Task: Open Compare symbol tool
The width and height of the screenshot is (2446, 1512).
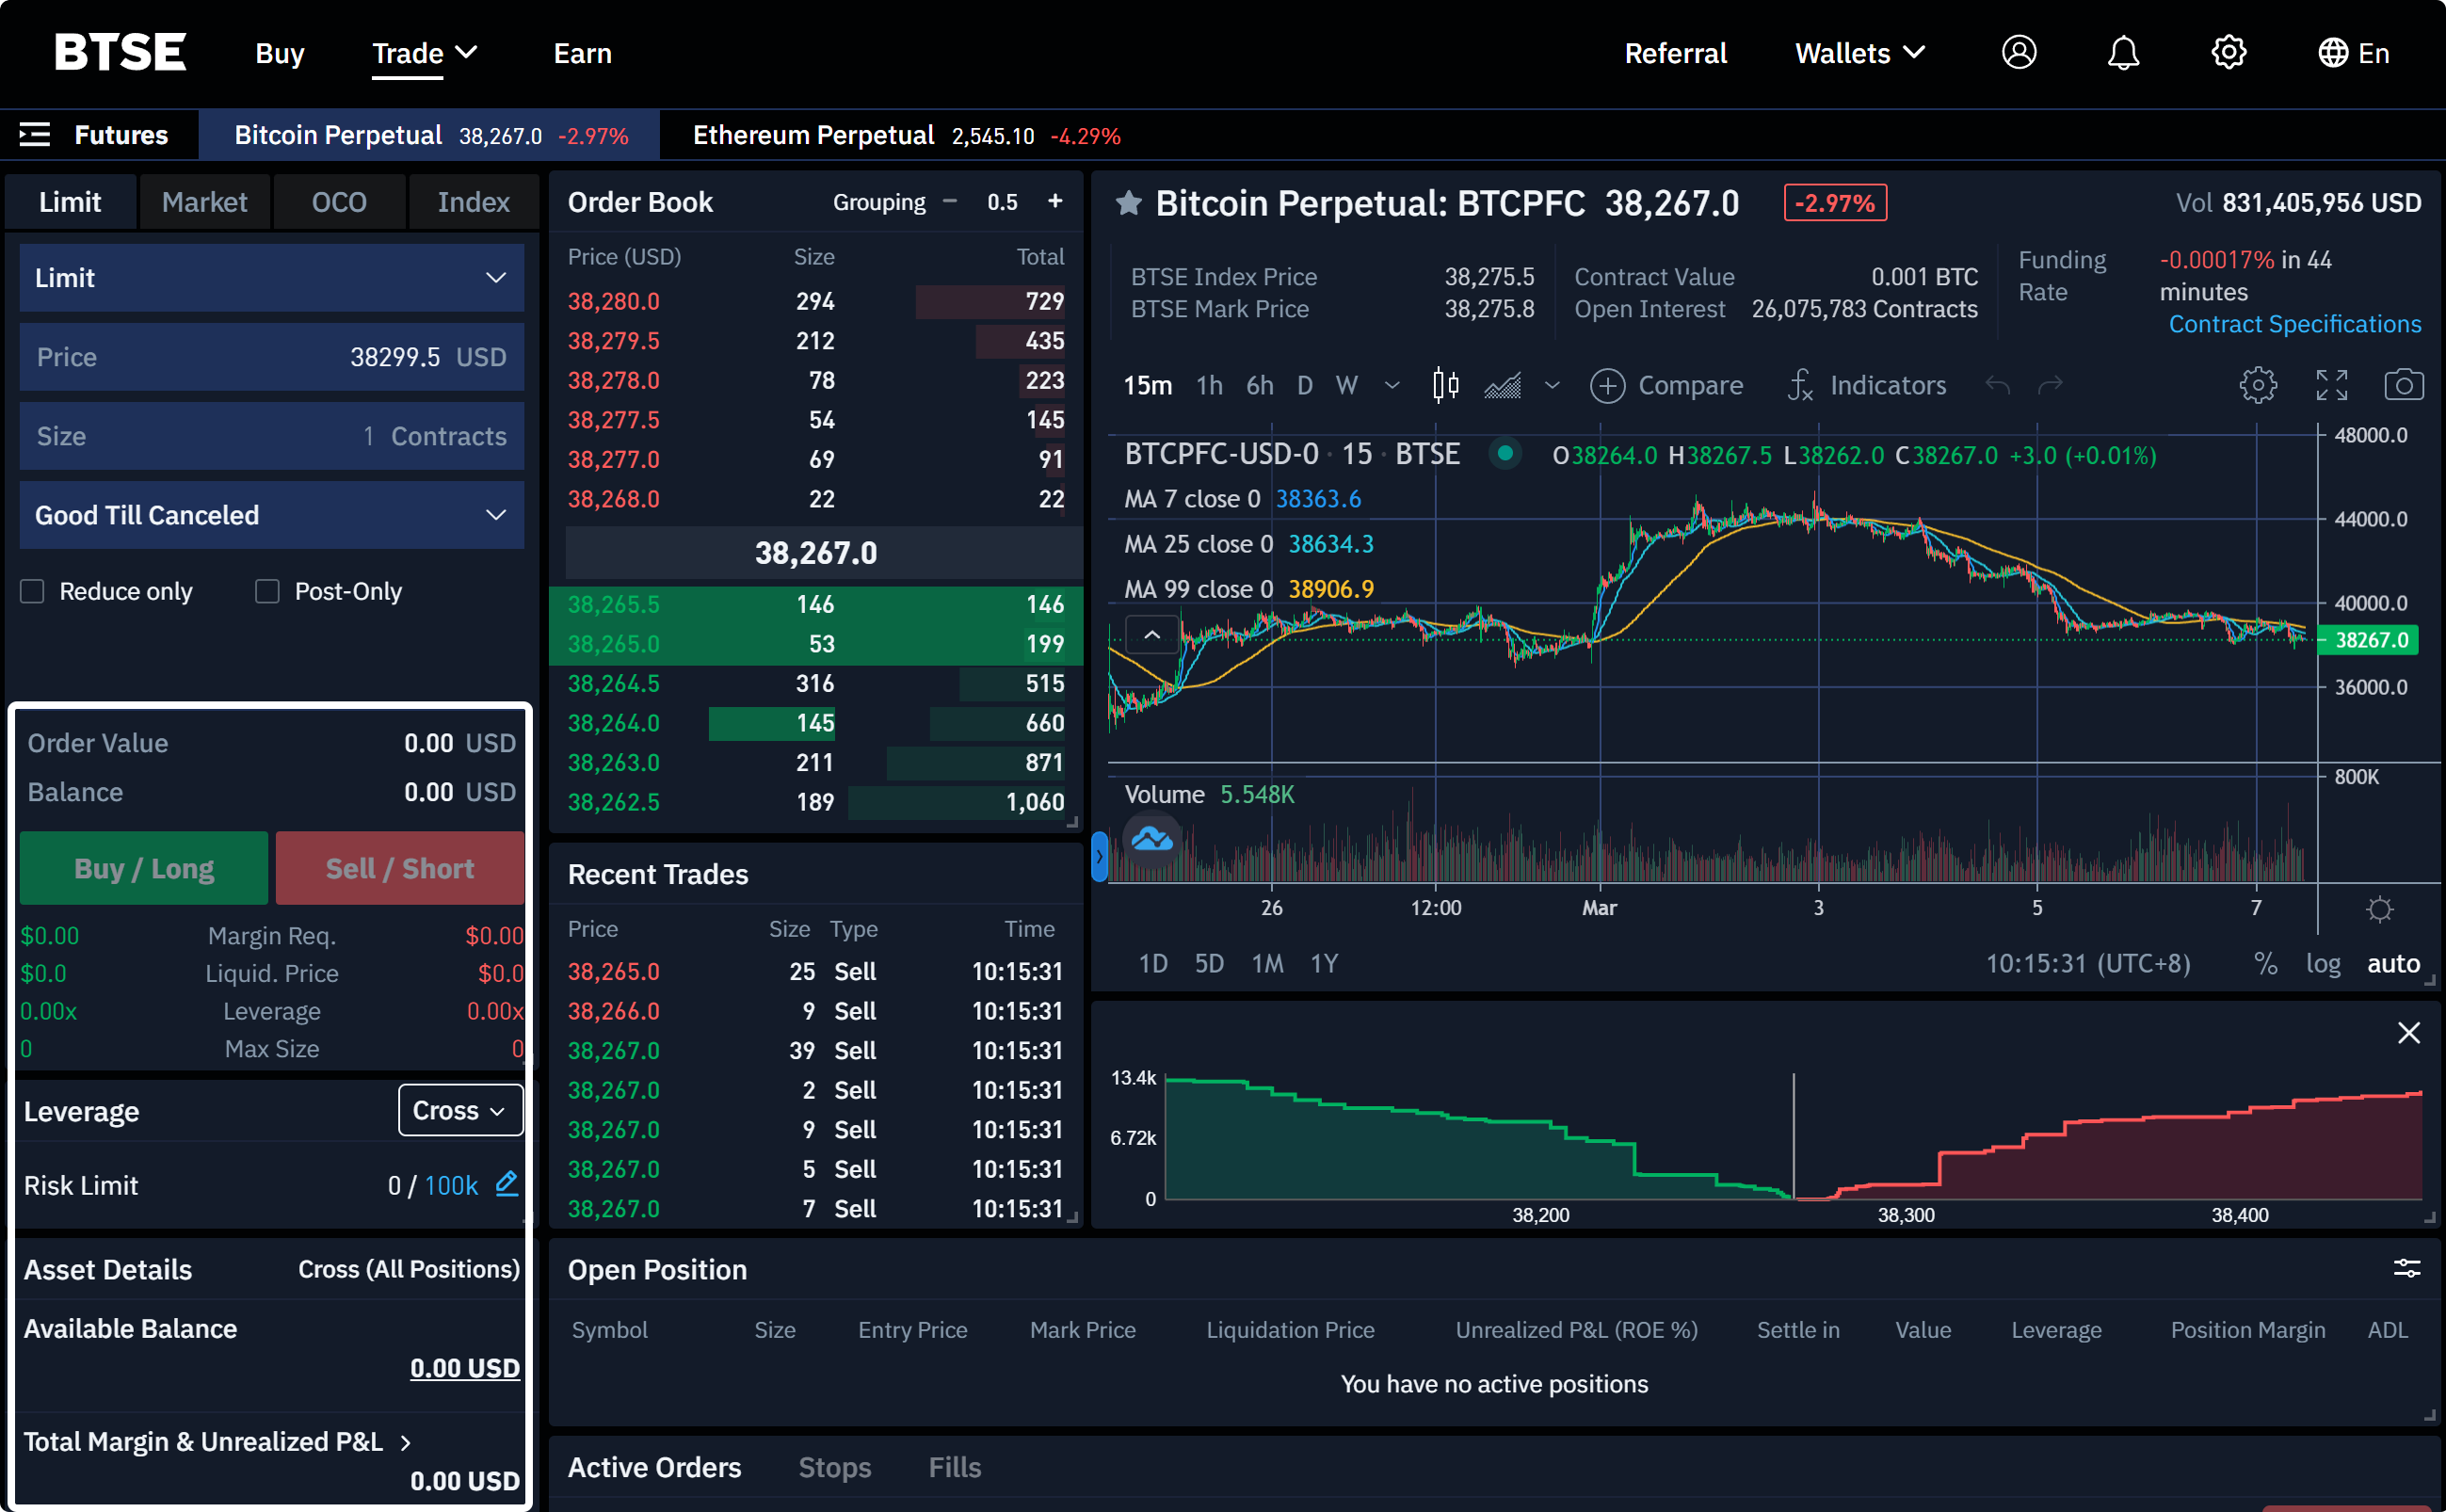Action: (1666, 385)
